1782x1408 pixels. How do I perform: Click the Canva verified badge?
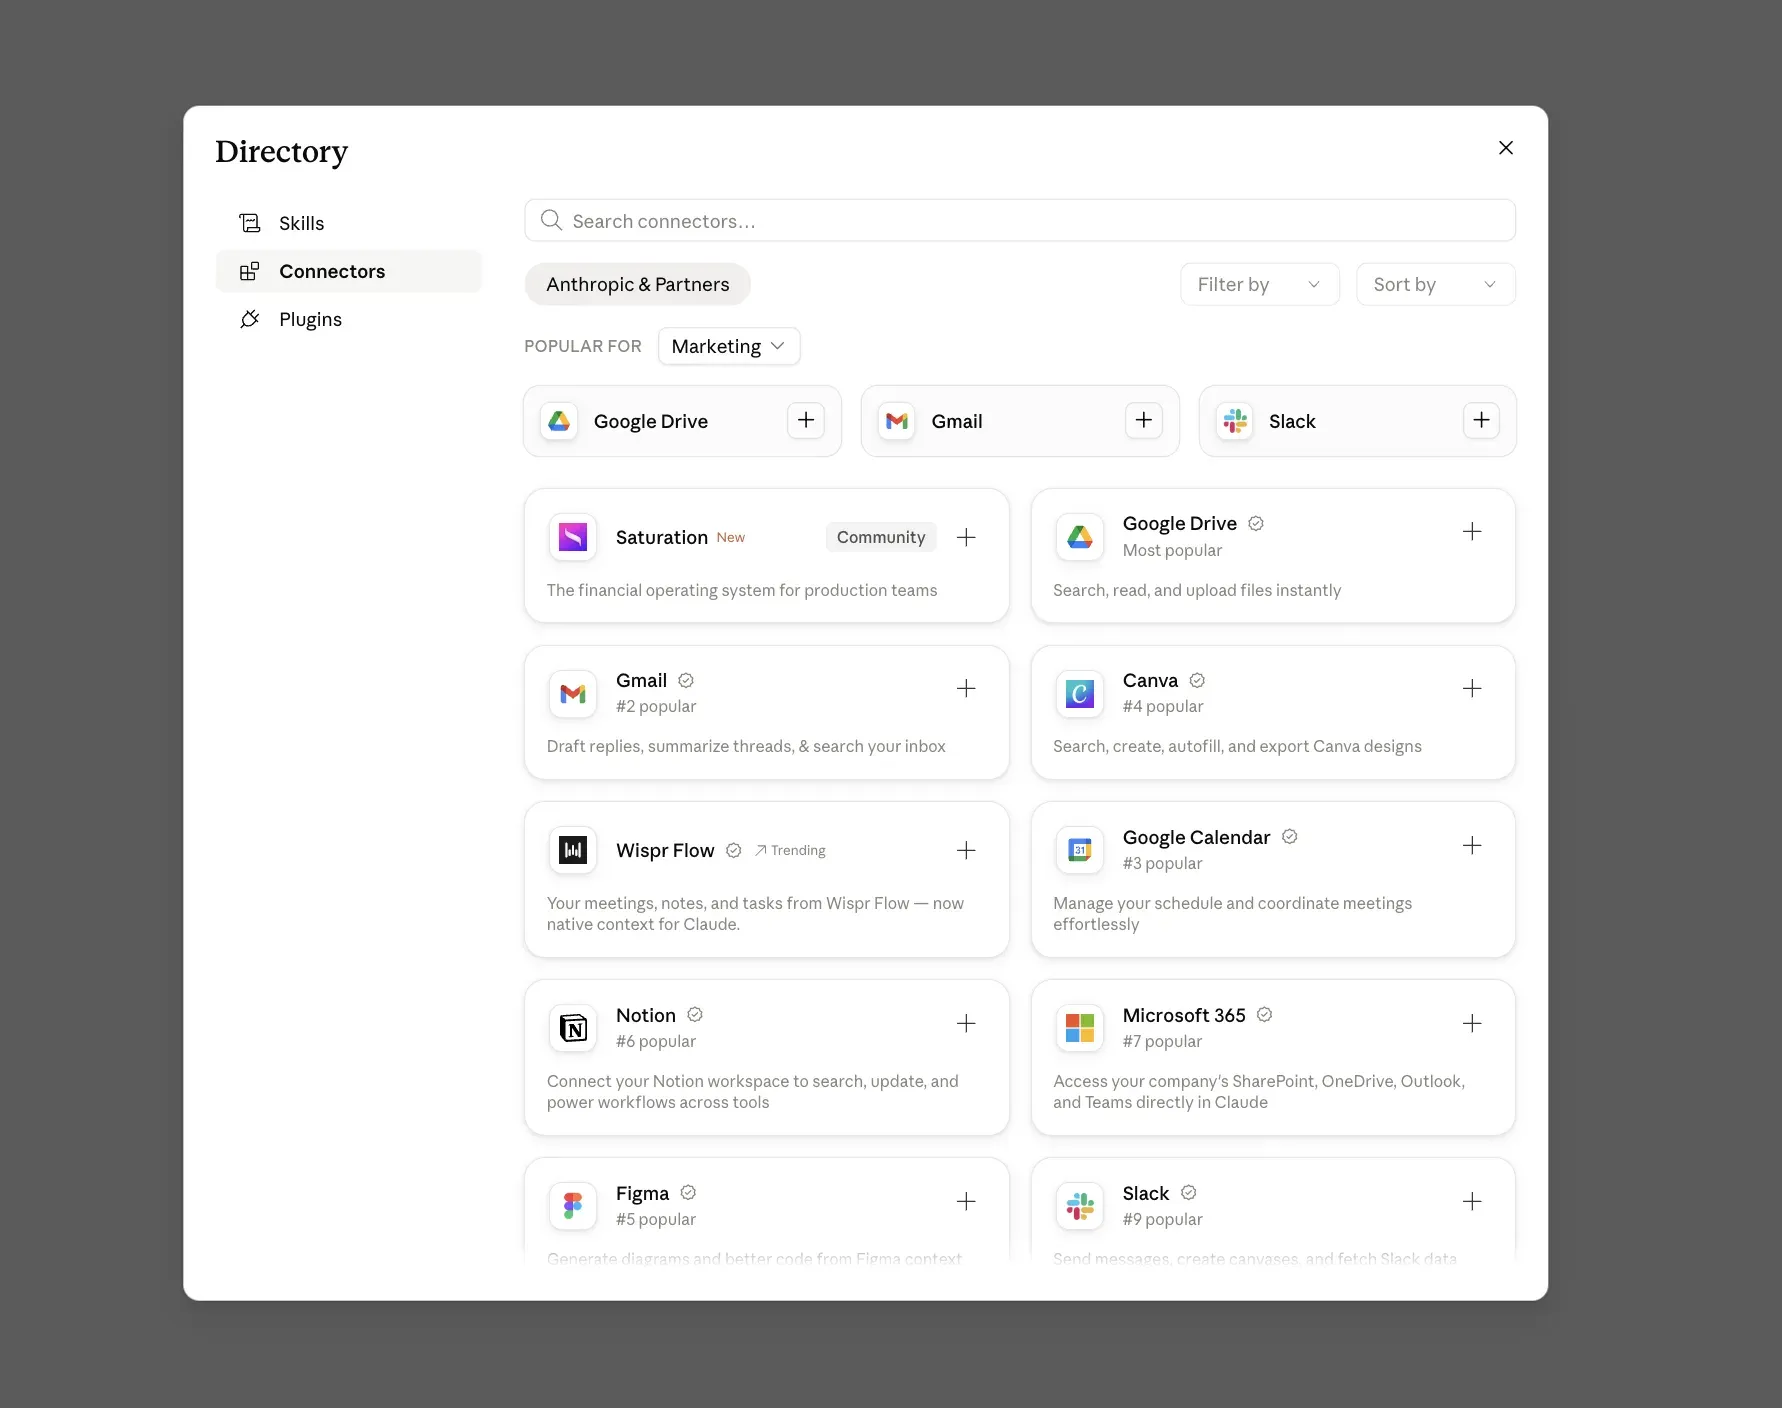[1197, 680]
